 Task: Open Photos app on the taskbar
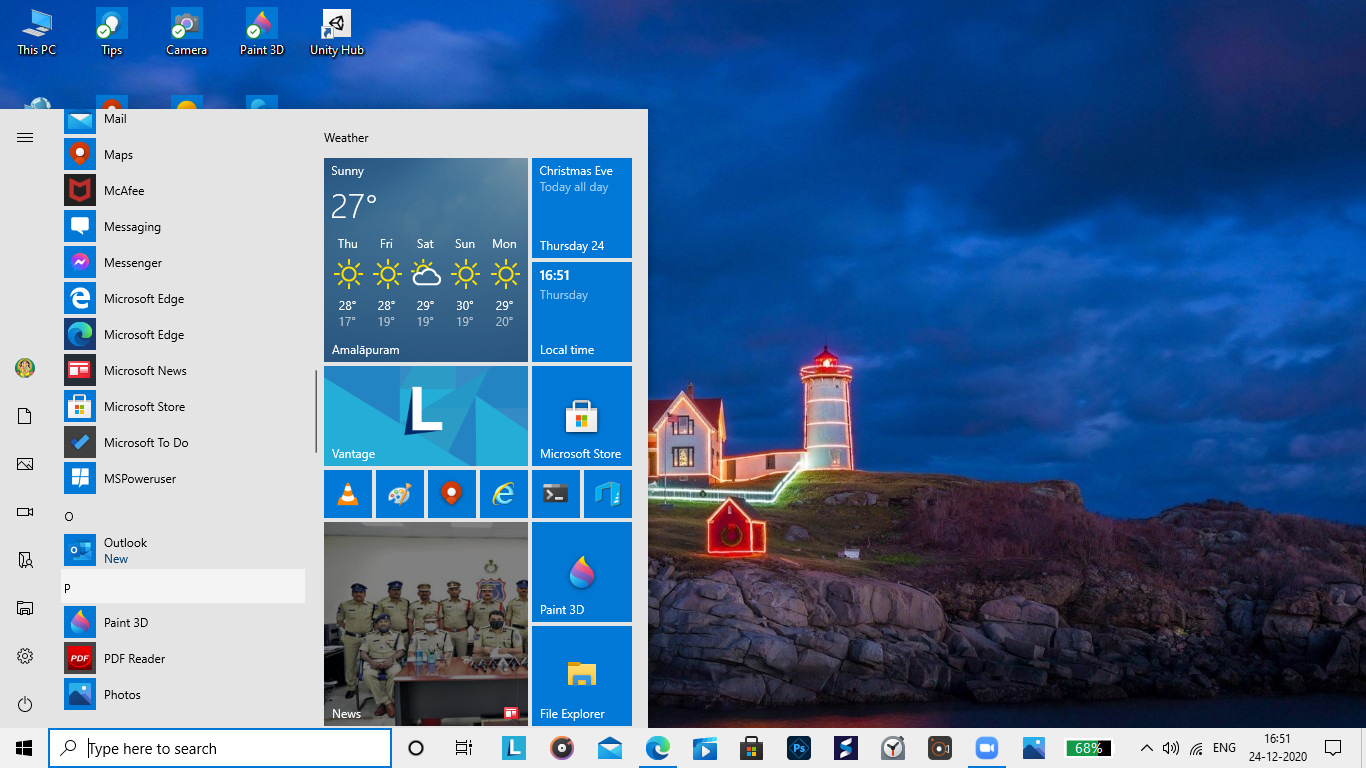pyautogui.click(x=1034, y=748)
